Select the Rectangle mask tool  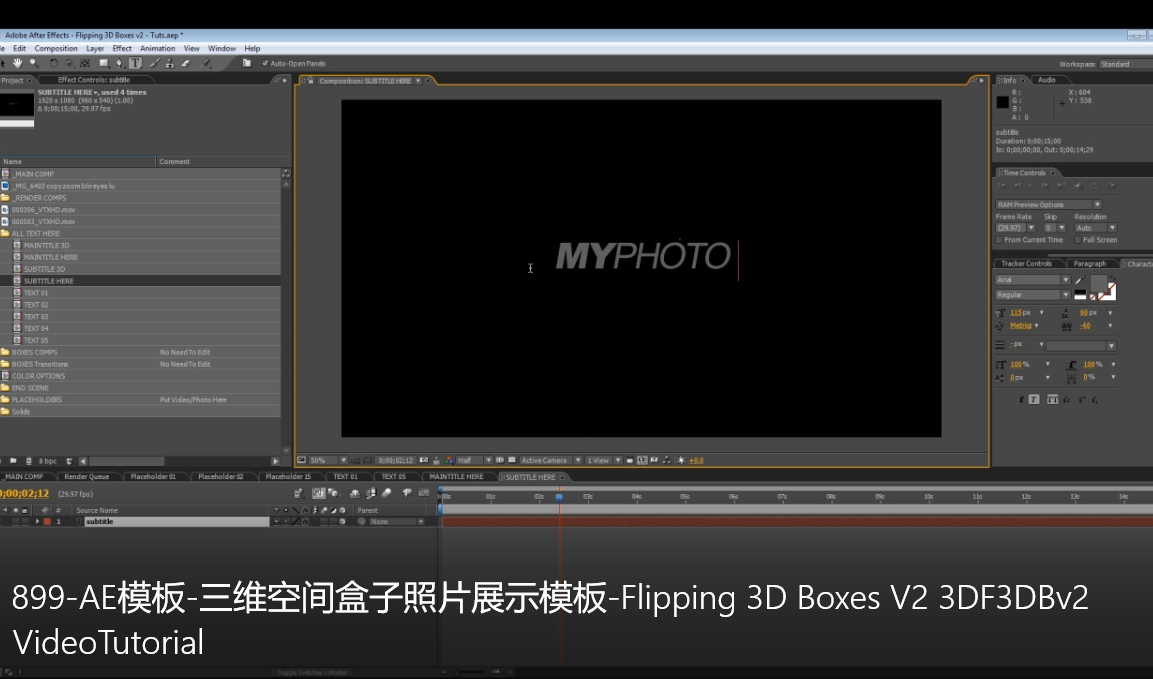(x=104, y=63)
